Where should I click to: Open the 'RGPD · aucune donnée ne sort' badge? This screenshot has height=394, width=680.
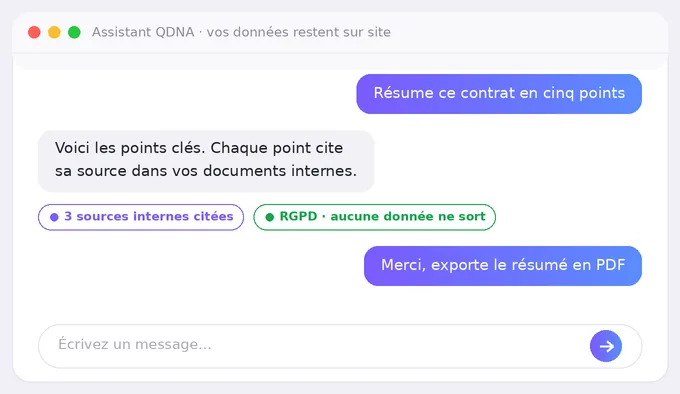tap(374, 217)
